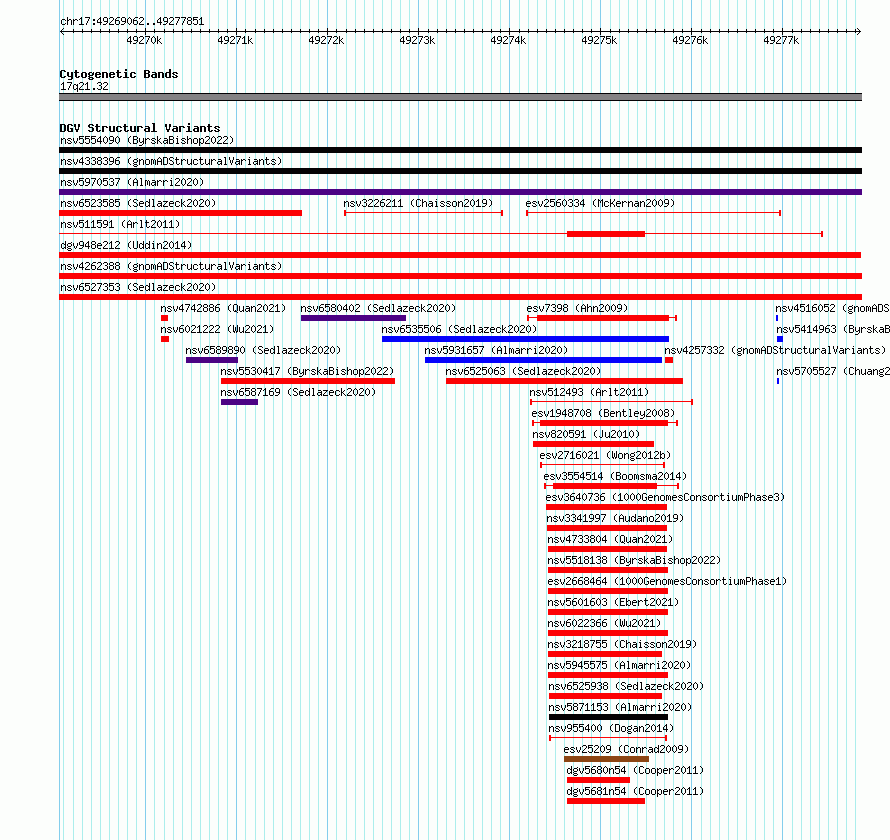
Task: Click the nsv5554090 (ByrskaBishop2022) label
Action: (x=147, y=140)
